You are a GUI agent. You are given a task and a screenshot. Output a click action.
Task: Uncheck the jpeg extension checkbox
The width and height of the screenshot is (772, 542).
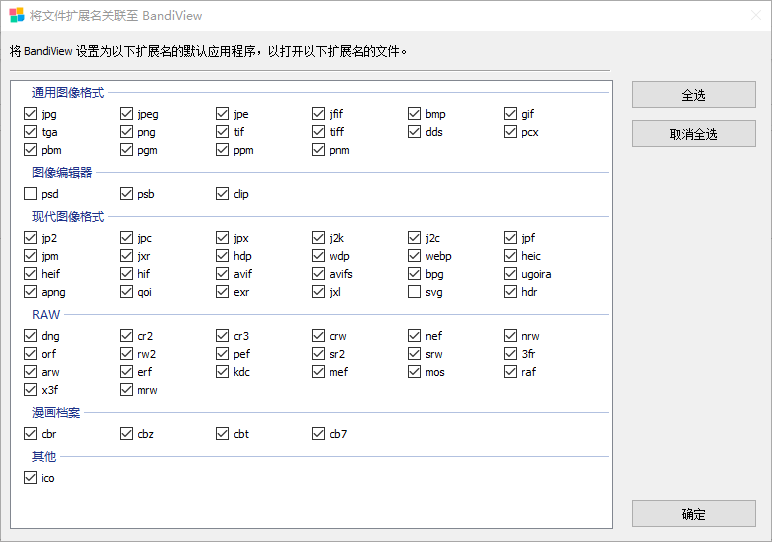point(127,114)
